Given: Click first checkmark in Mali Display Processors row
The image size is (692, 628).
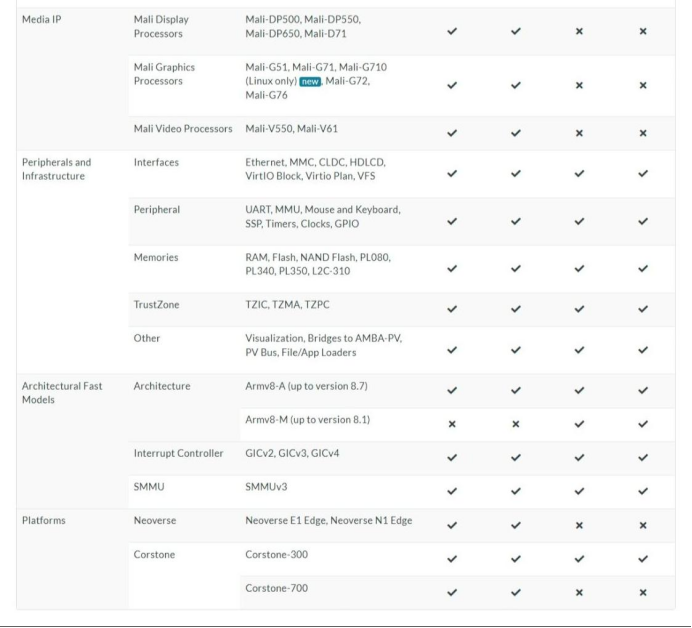Looking at the screenshot, I should tap(454, 32).
